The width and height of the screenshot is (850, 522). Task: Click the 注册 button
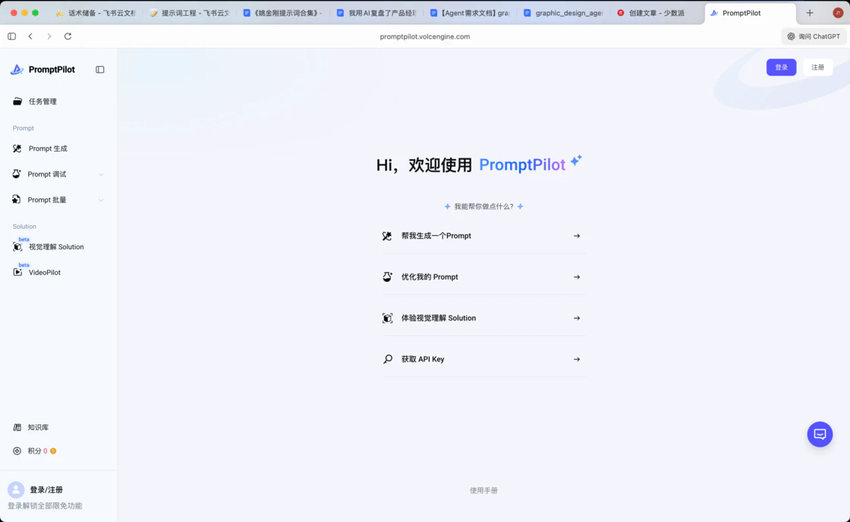817,67
